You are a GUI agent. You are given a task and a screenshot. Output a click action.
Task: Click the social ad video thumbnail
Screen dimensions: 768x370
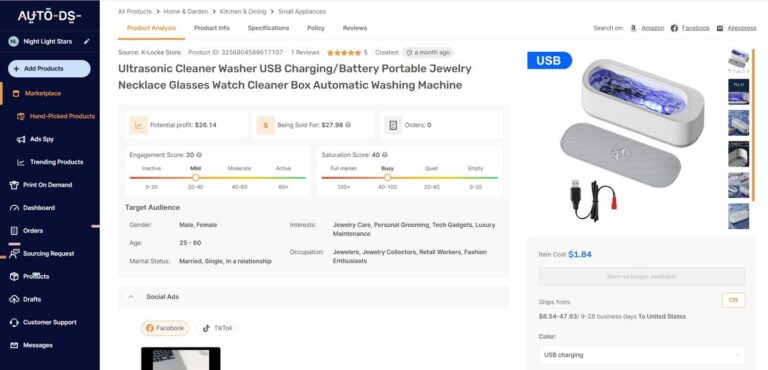click(181, 359)
